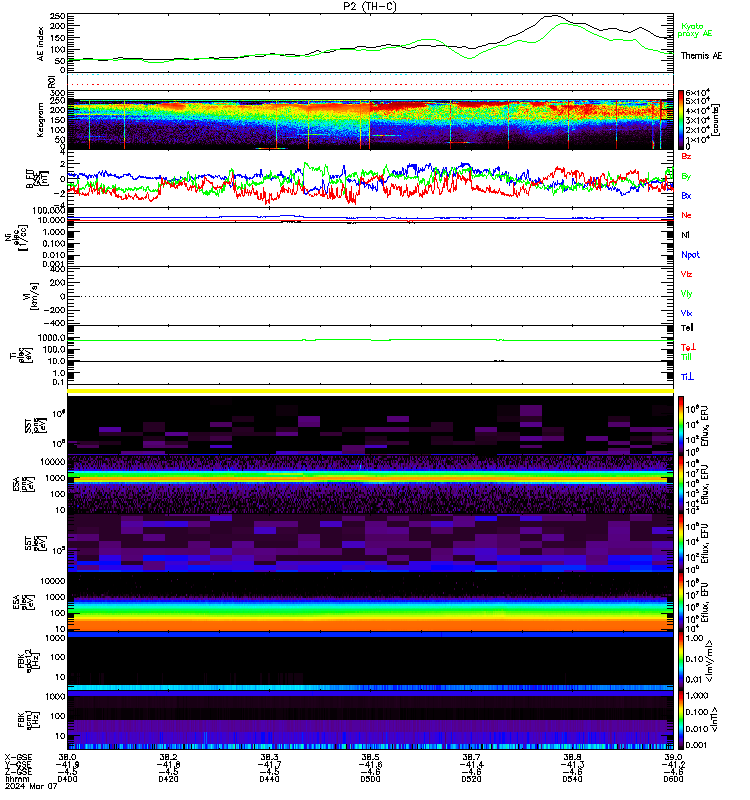Viewport: 750px width, 800px height.
Task: Select the <|mV/m|> color bar label
Action: click(x=709, y=662)
